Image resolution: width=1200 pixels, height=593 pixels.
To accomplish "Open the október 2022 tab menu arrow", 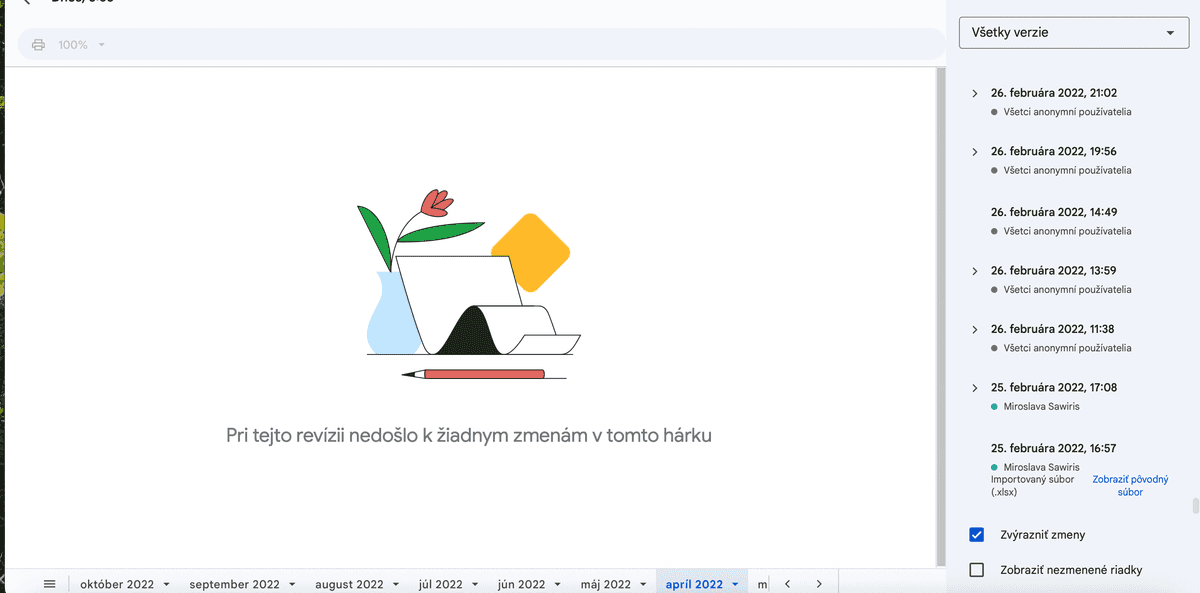I will pyautogui.click(x=166, y=584).
